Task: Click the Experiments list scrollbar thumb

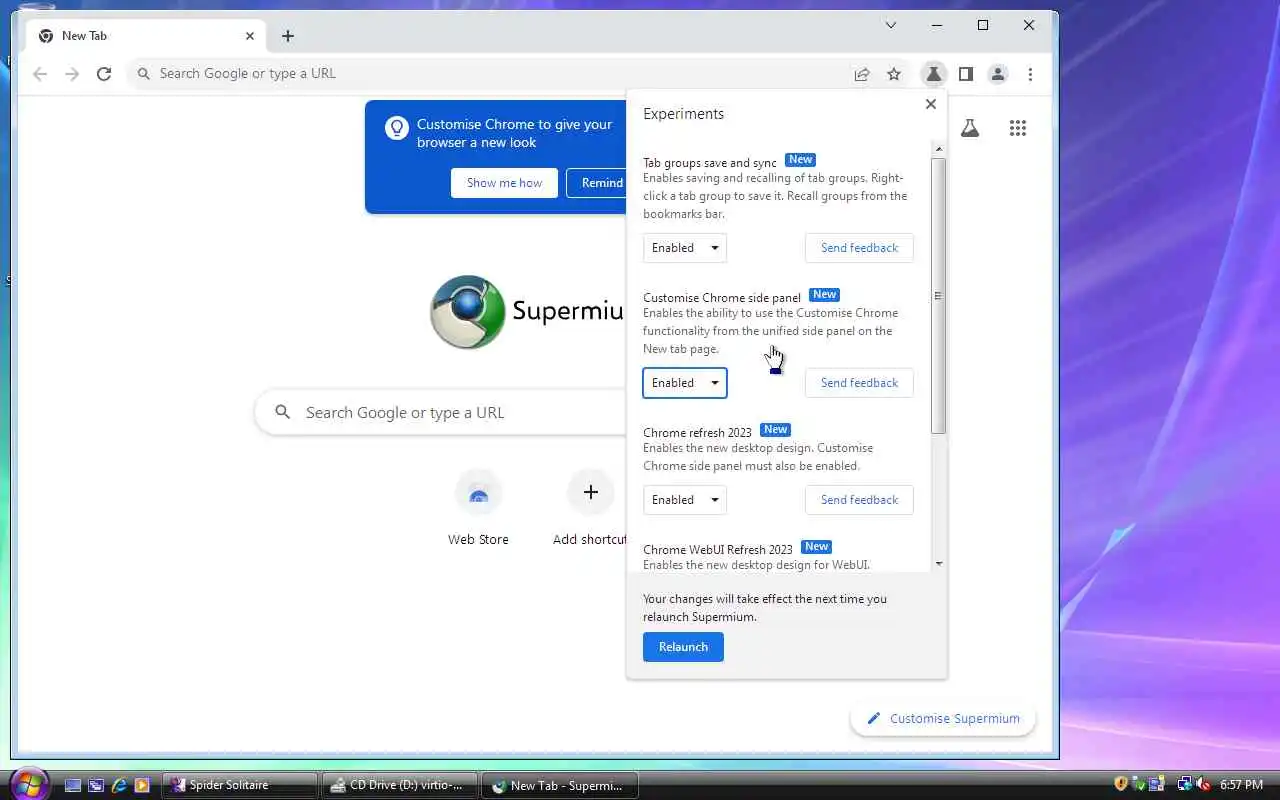Action: click(938, 295)
